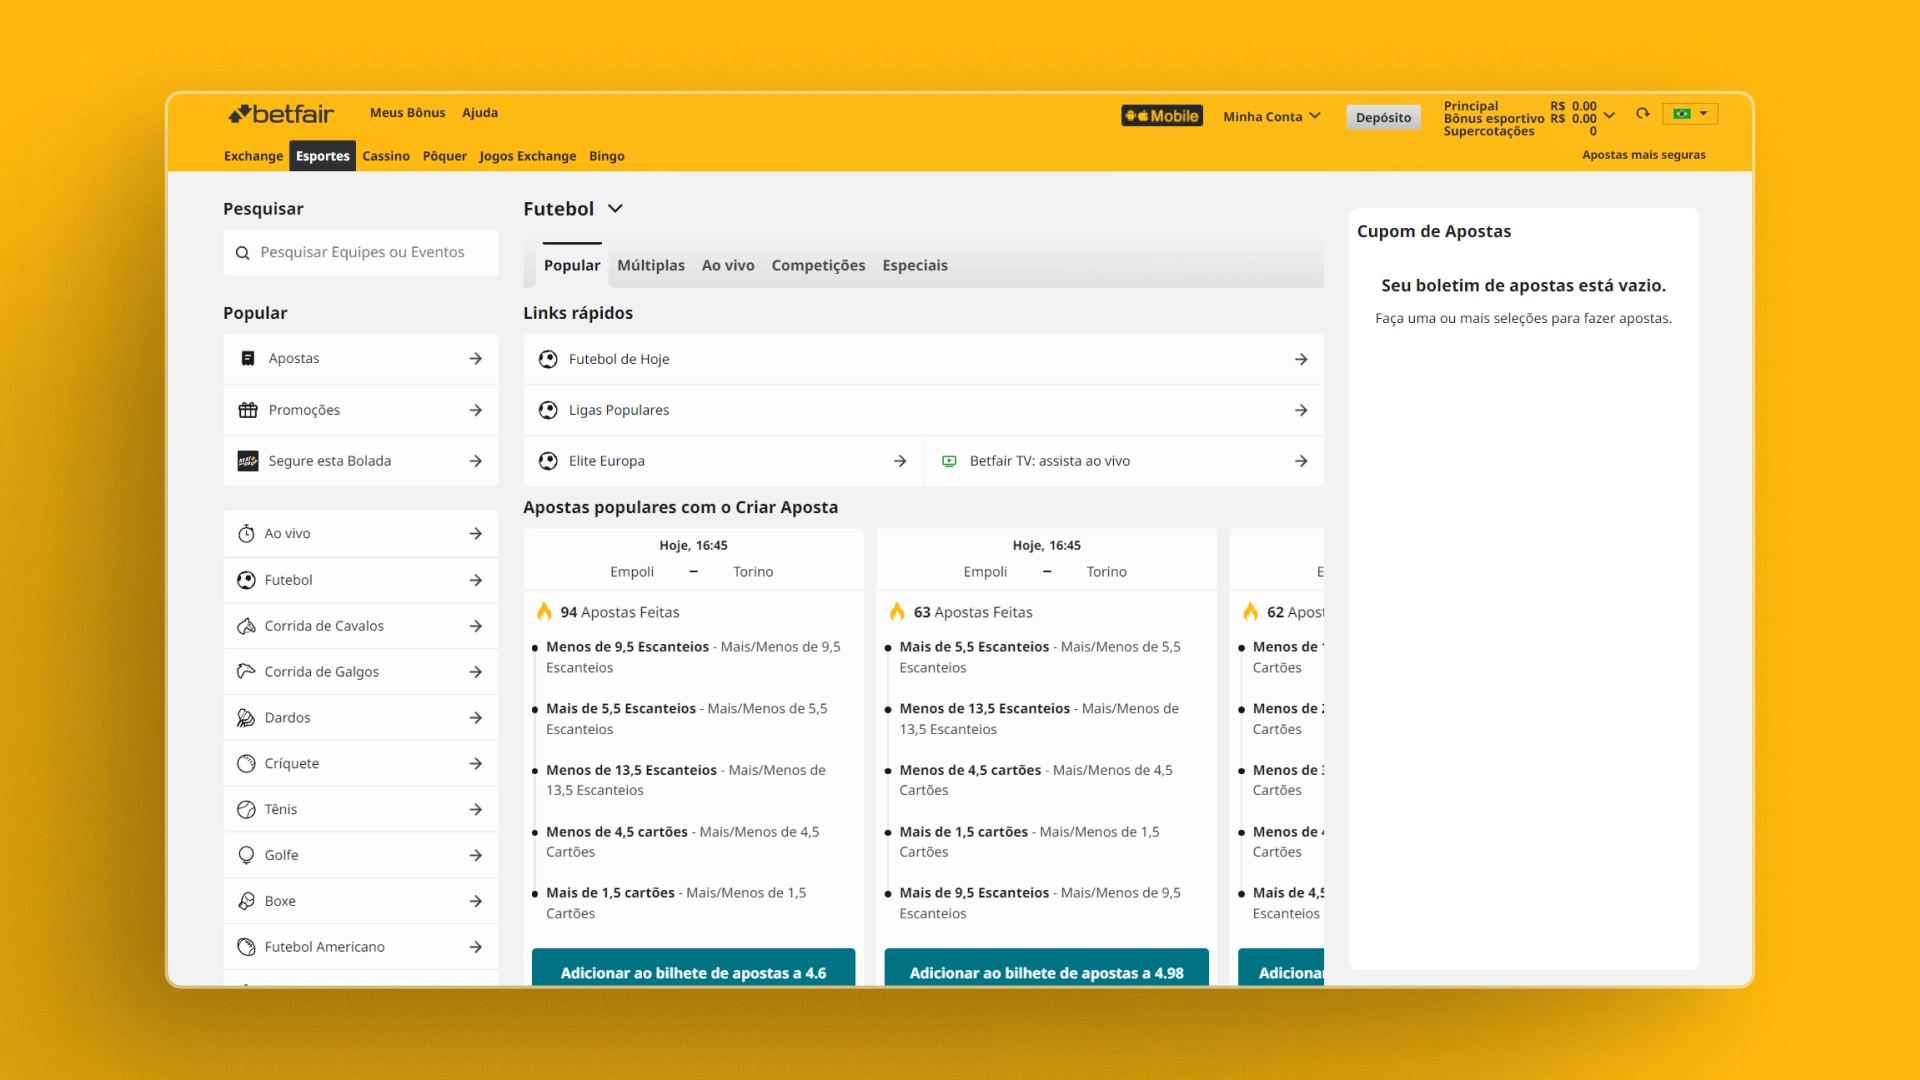Click the 'Cupom de Apostas' heading
Image resolution: width=1920 pixels, height=1080 pixels.
point(1433,231)
